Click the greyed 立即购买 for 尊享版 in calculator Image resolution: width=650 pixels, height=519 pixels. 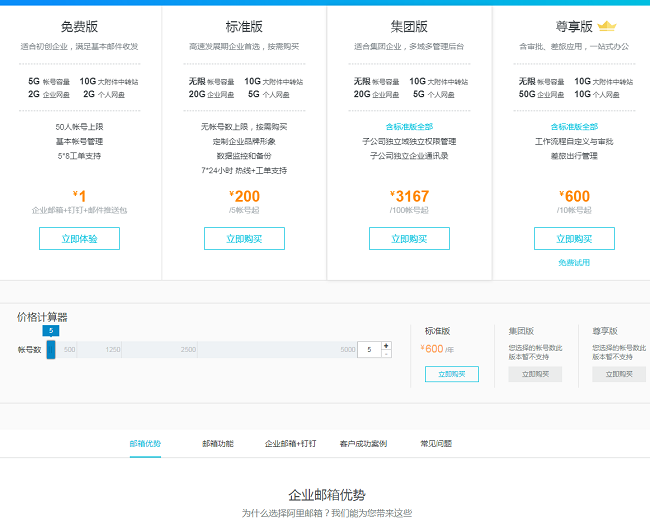coord(618,374)
